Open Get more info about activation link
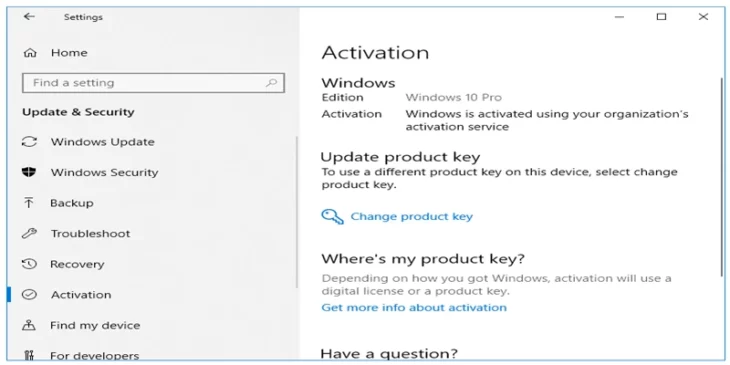Viewport: 730px width, 365px height. 414,307
